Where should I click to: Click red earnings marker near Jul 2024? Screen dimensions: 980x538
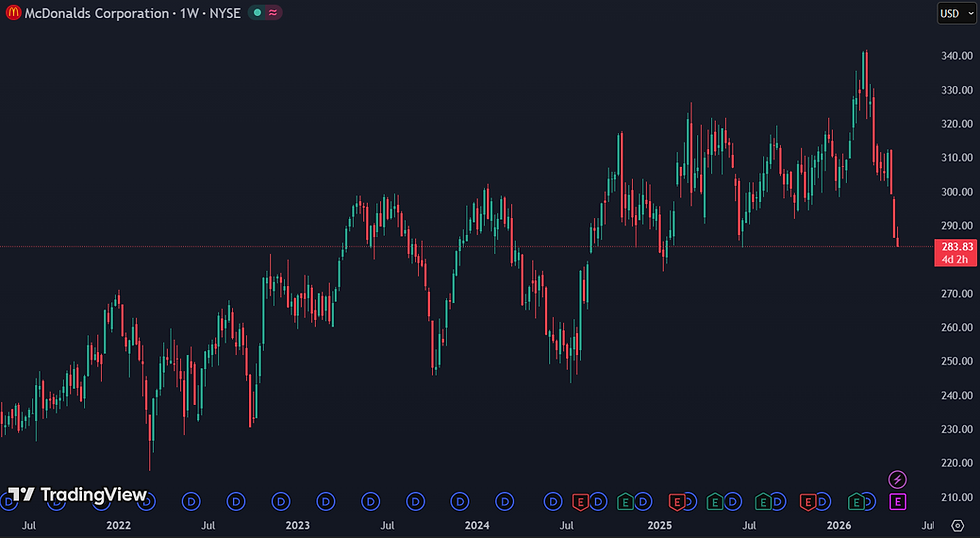point(581,501)
